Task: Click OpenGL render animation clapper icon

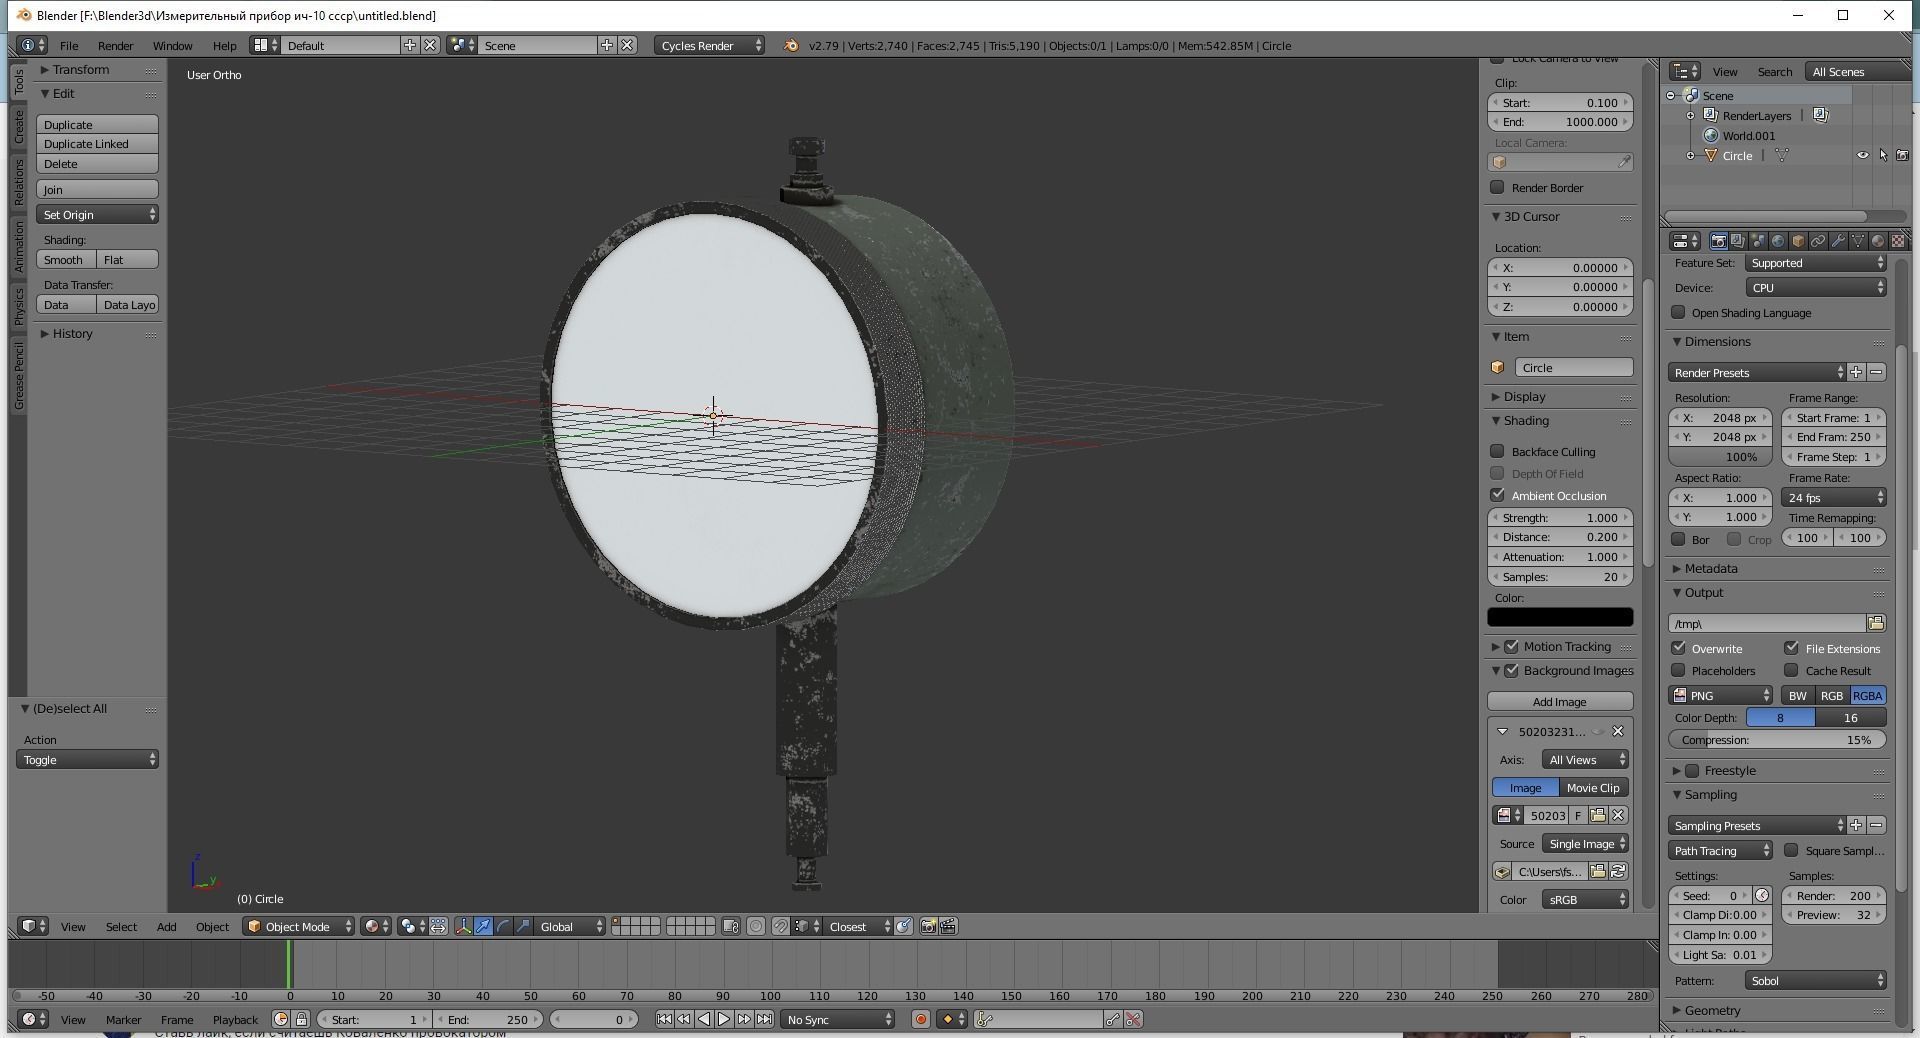Action: click(948, 927)
